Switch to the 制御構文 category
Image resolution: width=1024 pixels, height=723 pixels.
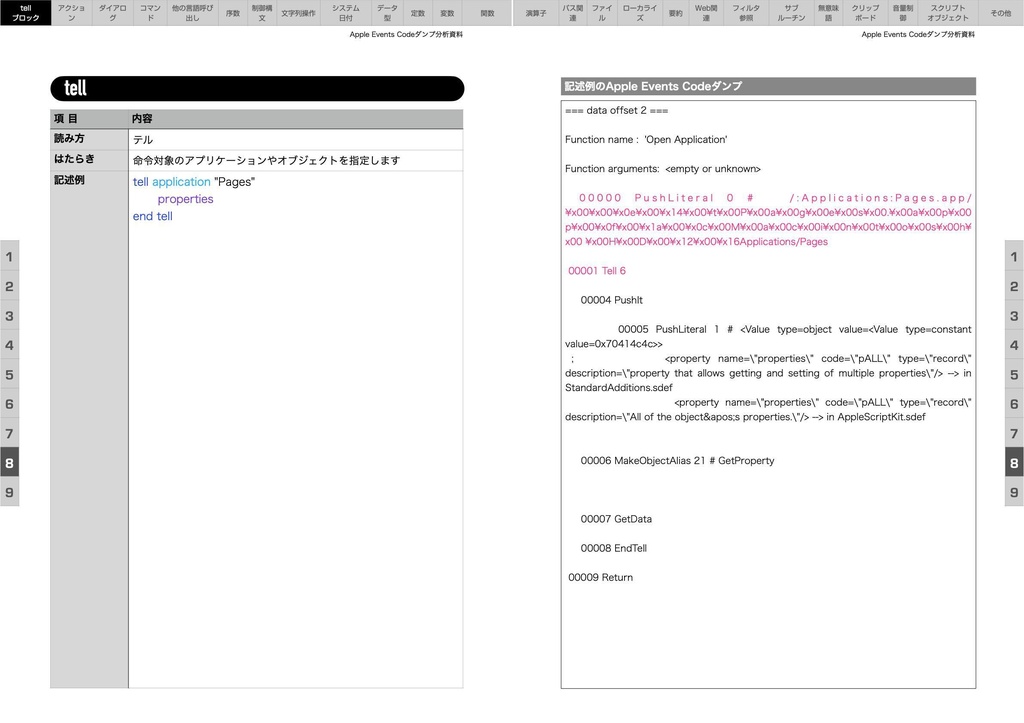260,11
